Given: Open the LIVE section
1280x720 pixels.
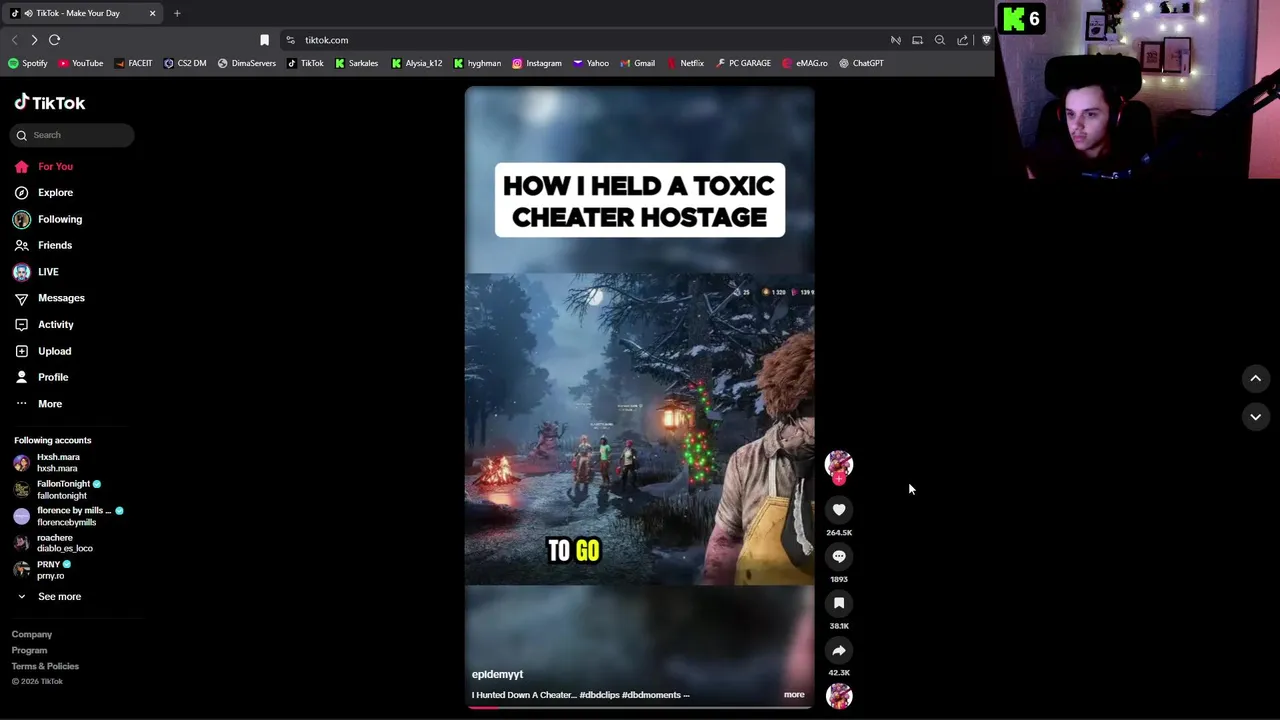Looking at the screenshot, I should click(36, 272).
